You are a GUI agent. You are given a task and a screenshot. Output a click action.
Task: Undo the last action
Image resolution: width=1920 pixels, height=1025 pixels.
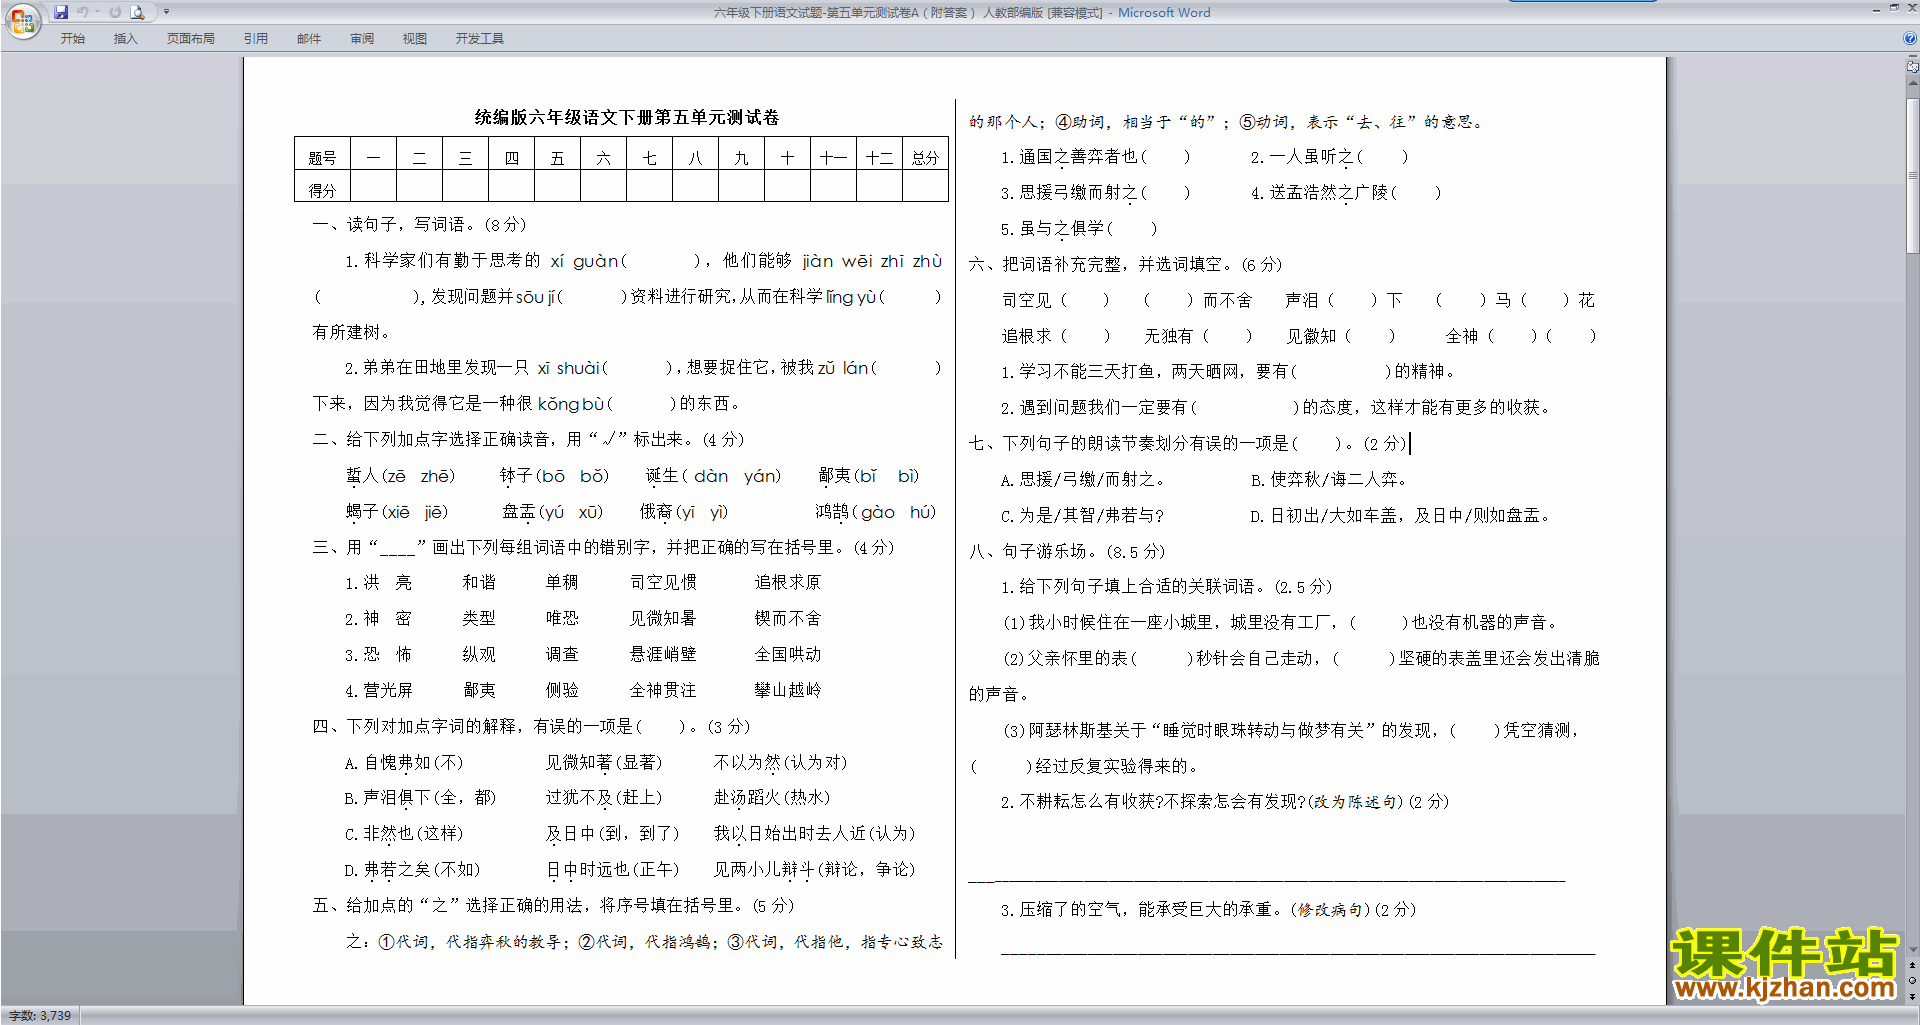83,12
